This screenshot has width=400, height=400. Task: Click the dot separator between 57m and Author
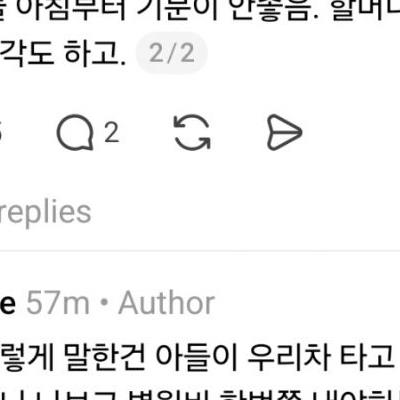(x=104, y=303)
